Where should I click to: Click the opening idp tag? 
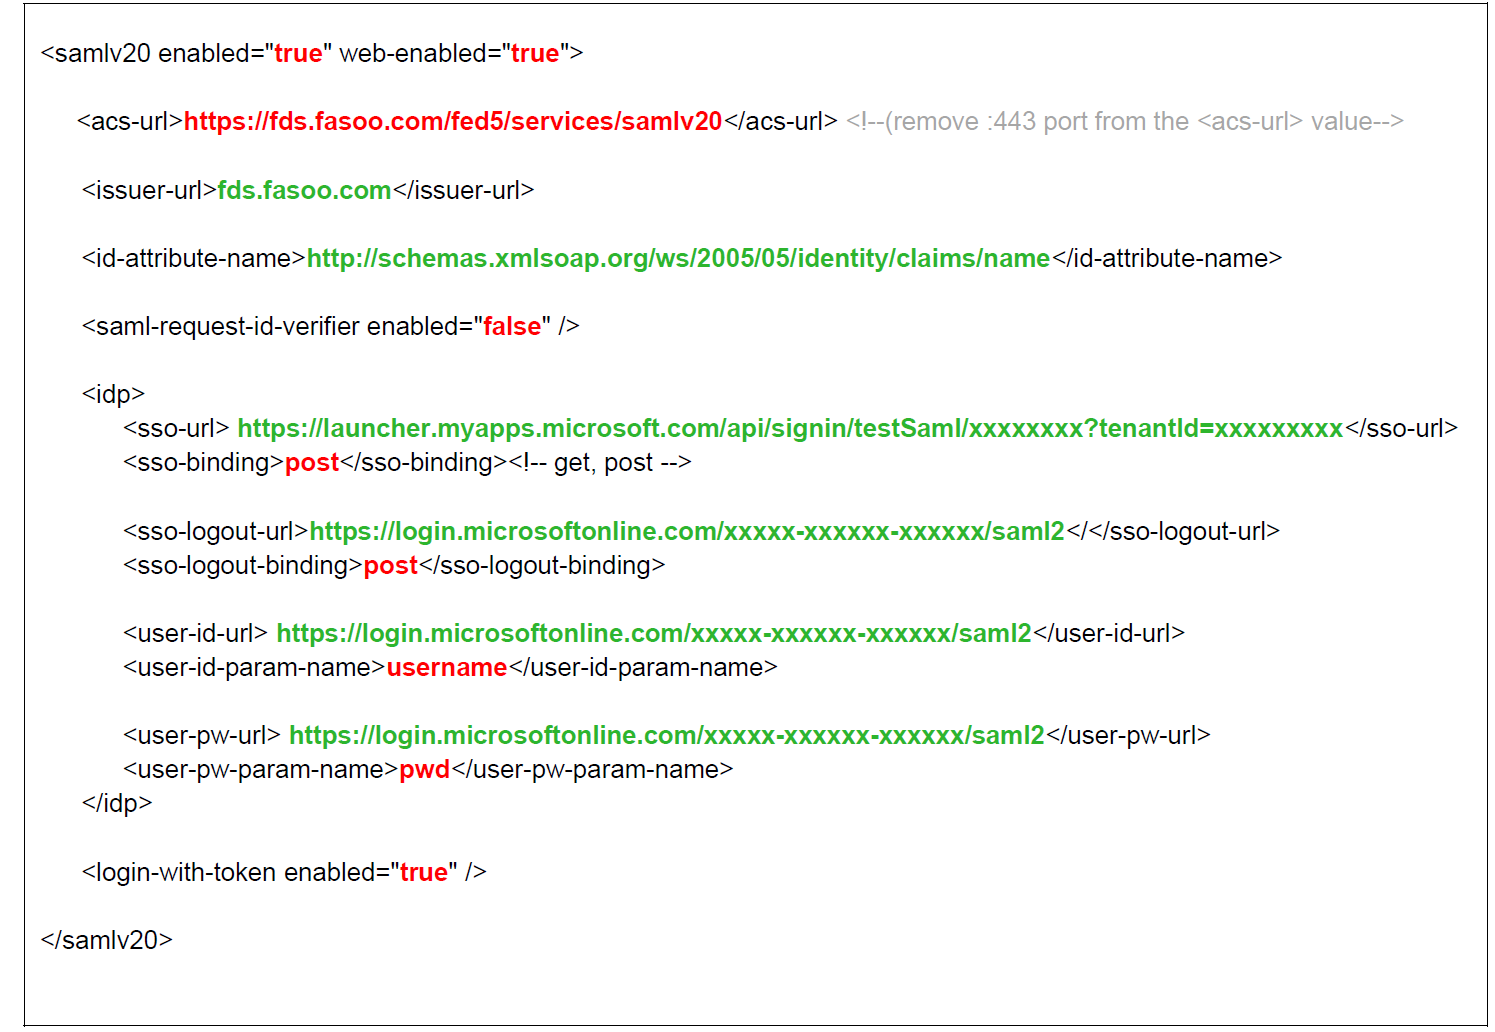tap(113, 395)
